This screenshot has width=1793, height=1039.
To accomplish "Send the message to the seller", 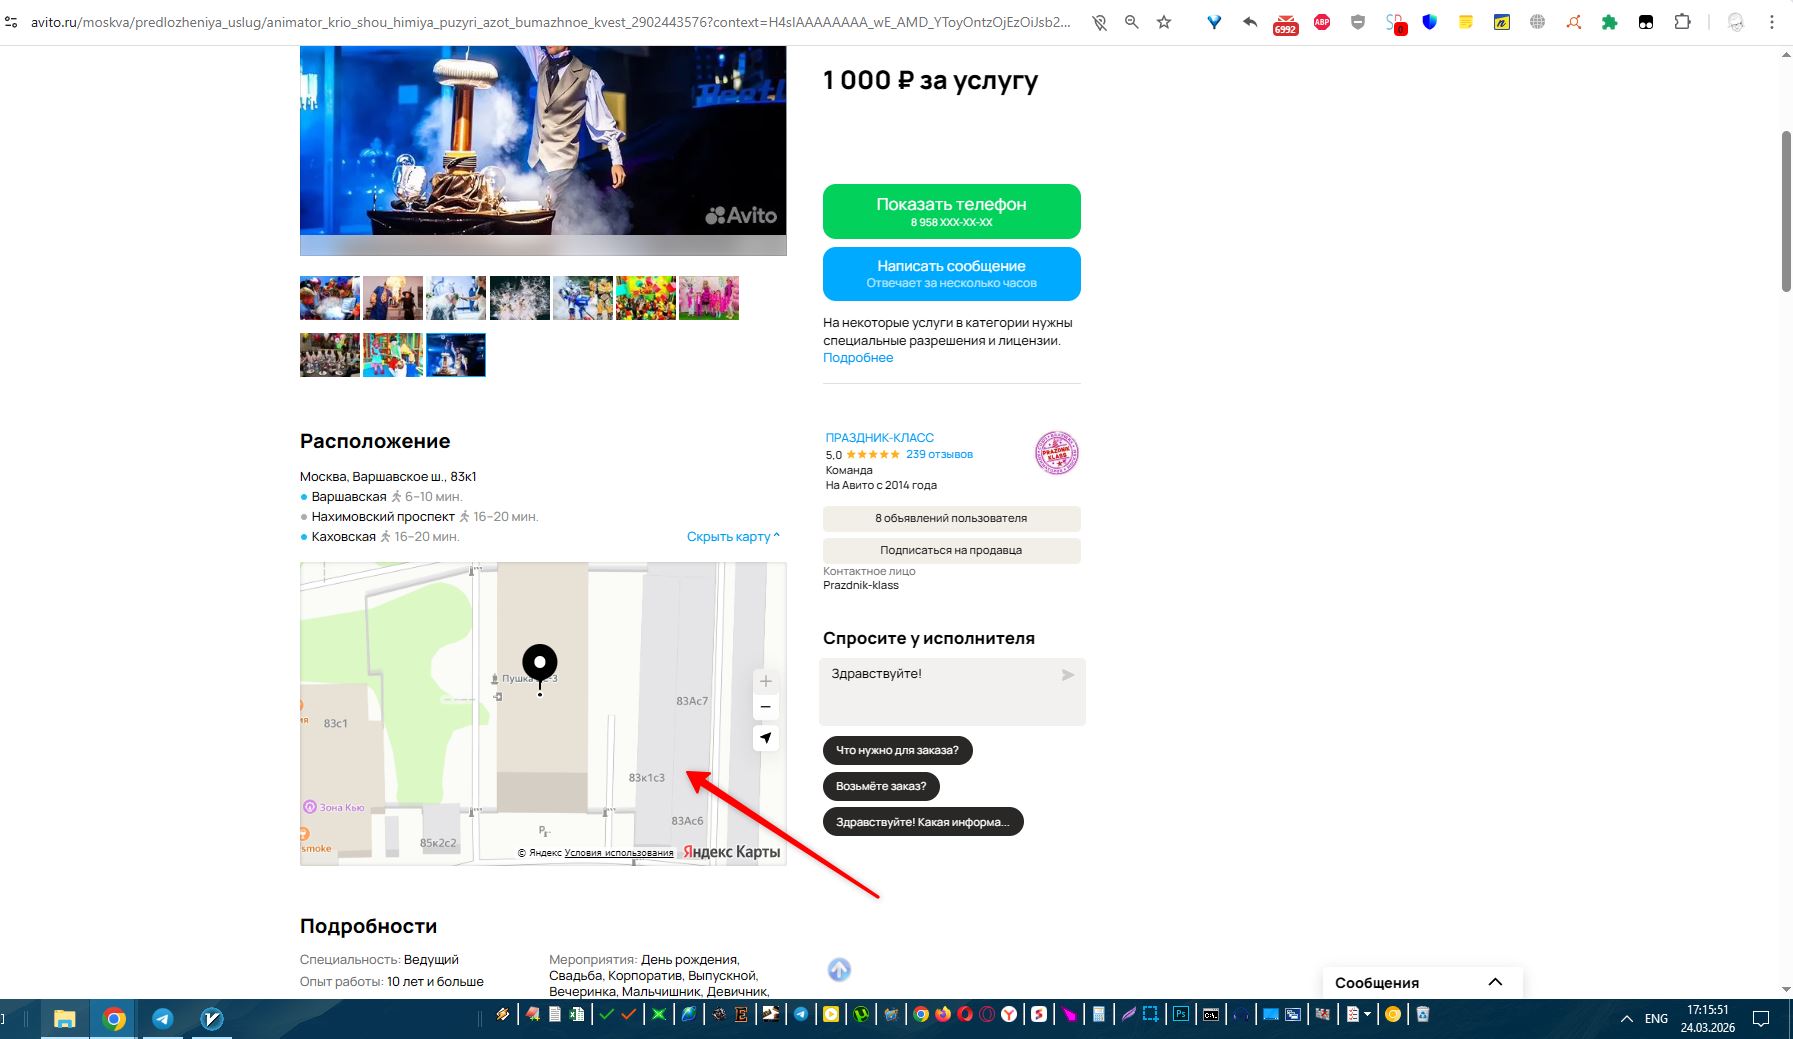I will pos(1068,675).
